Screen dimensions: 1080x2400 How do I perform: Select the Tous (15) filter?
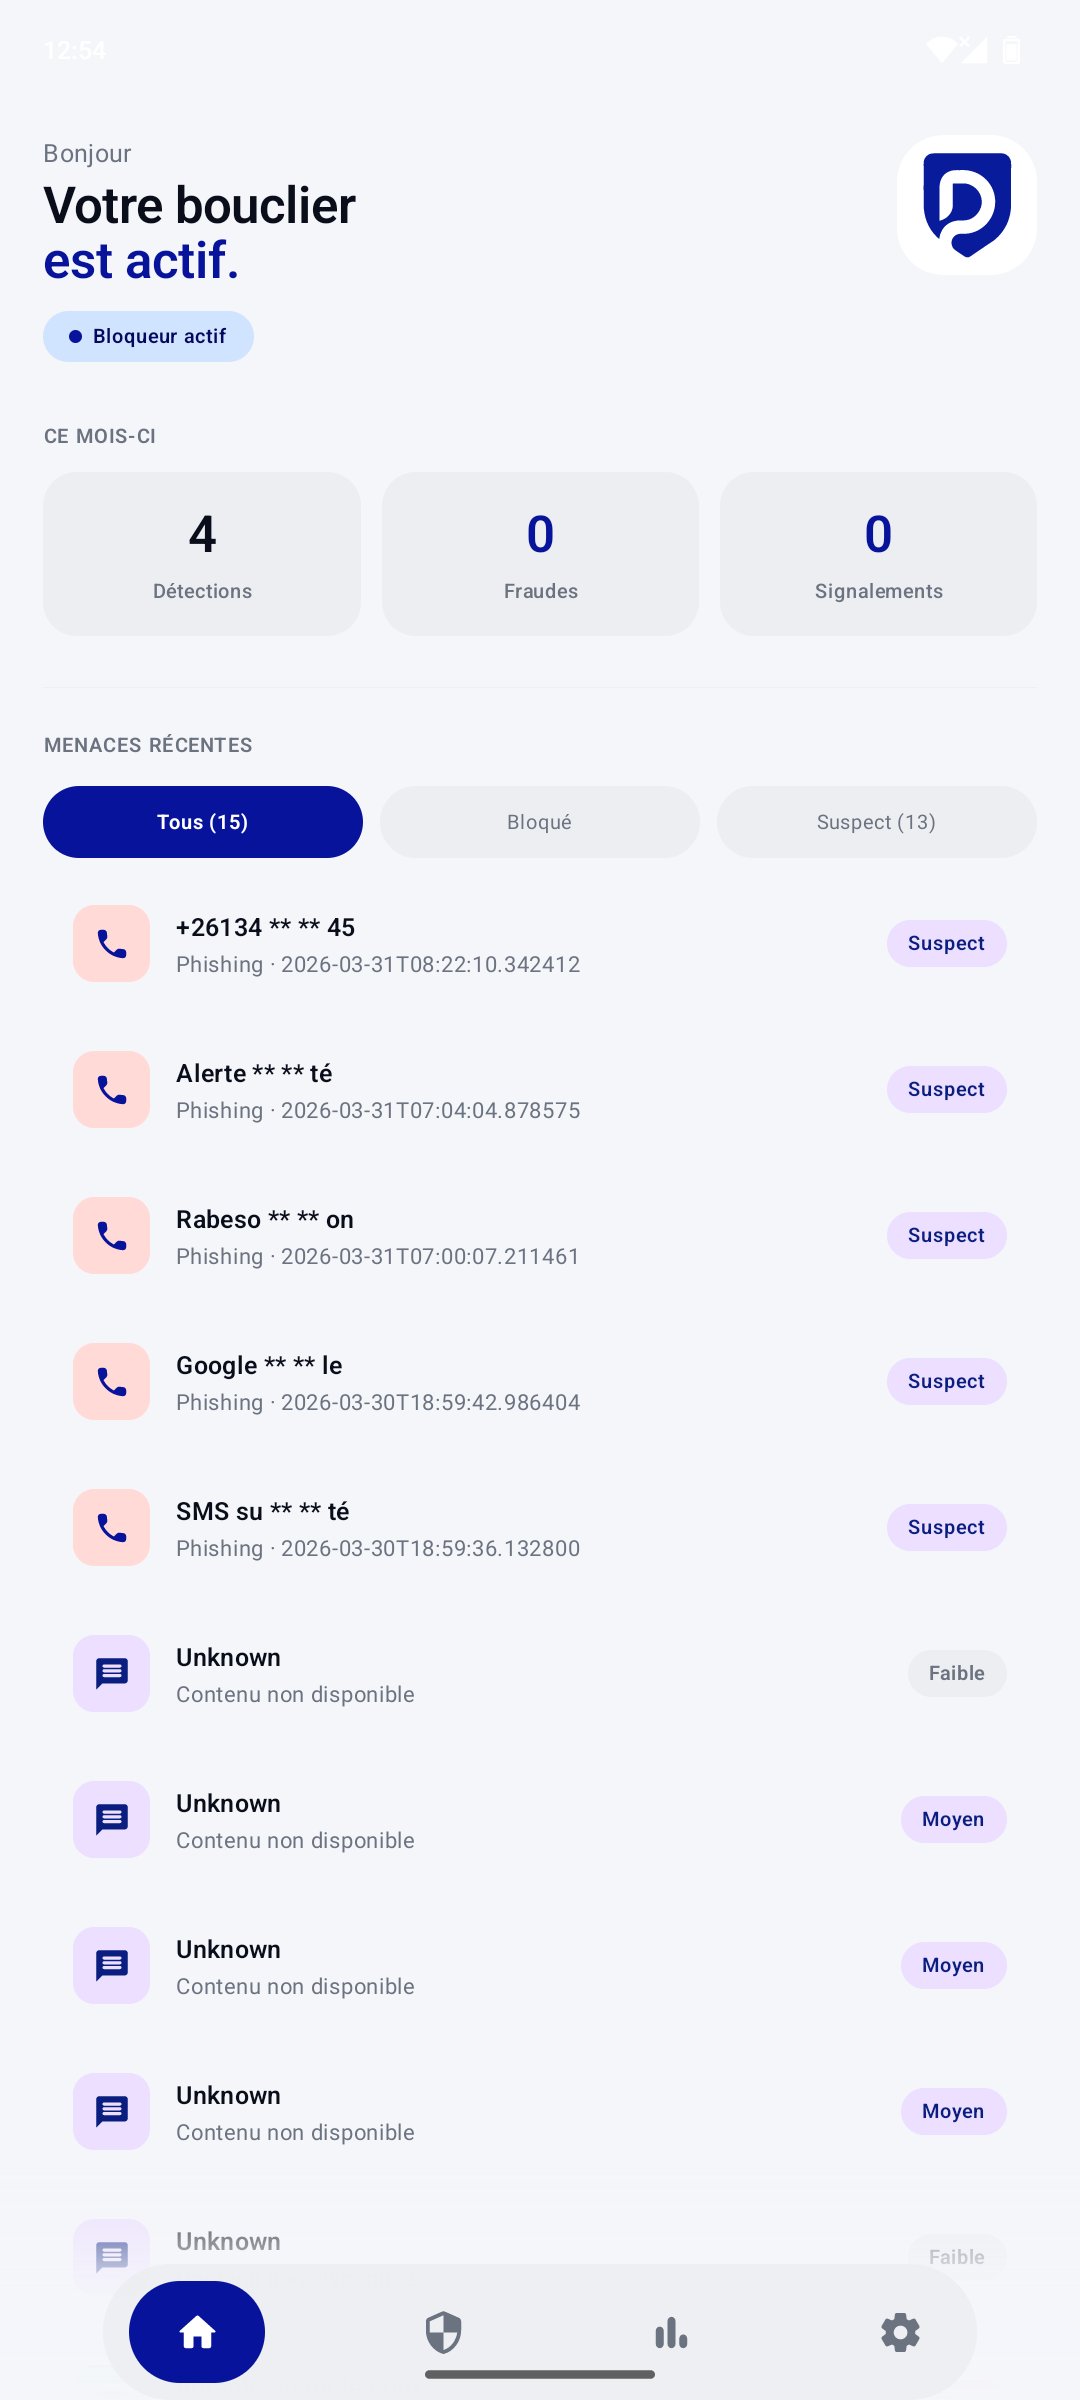[202, 821]
